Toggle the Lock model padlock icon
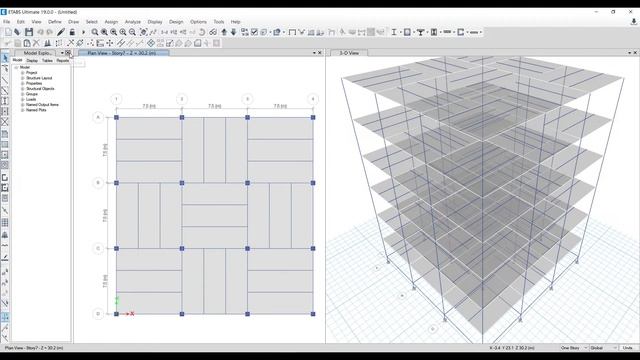This screenshot has width=640, height=360. point(72,32)
